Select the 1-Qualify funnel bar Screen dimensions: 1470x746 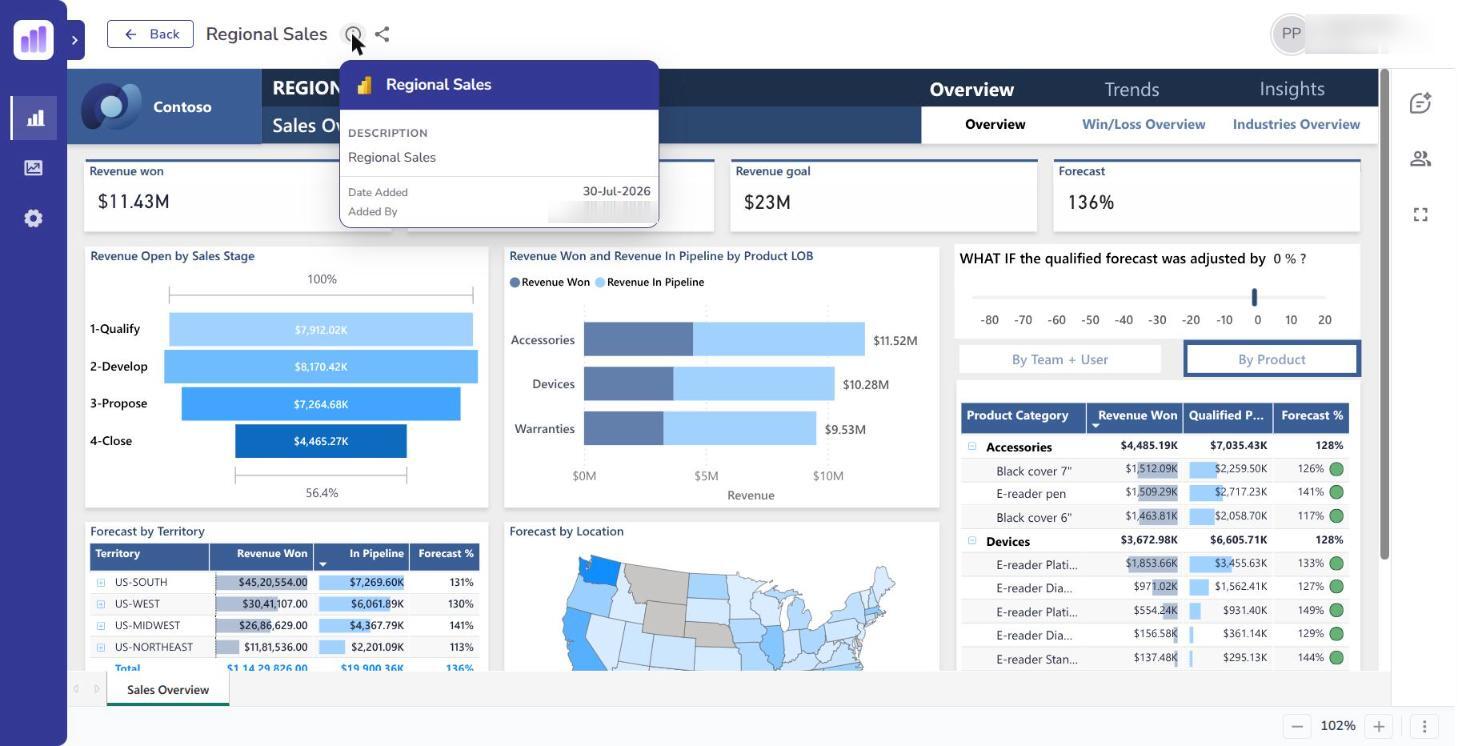[321, 330]
